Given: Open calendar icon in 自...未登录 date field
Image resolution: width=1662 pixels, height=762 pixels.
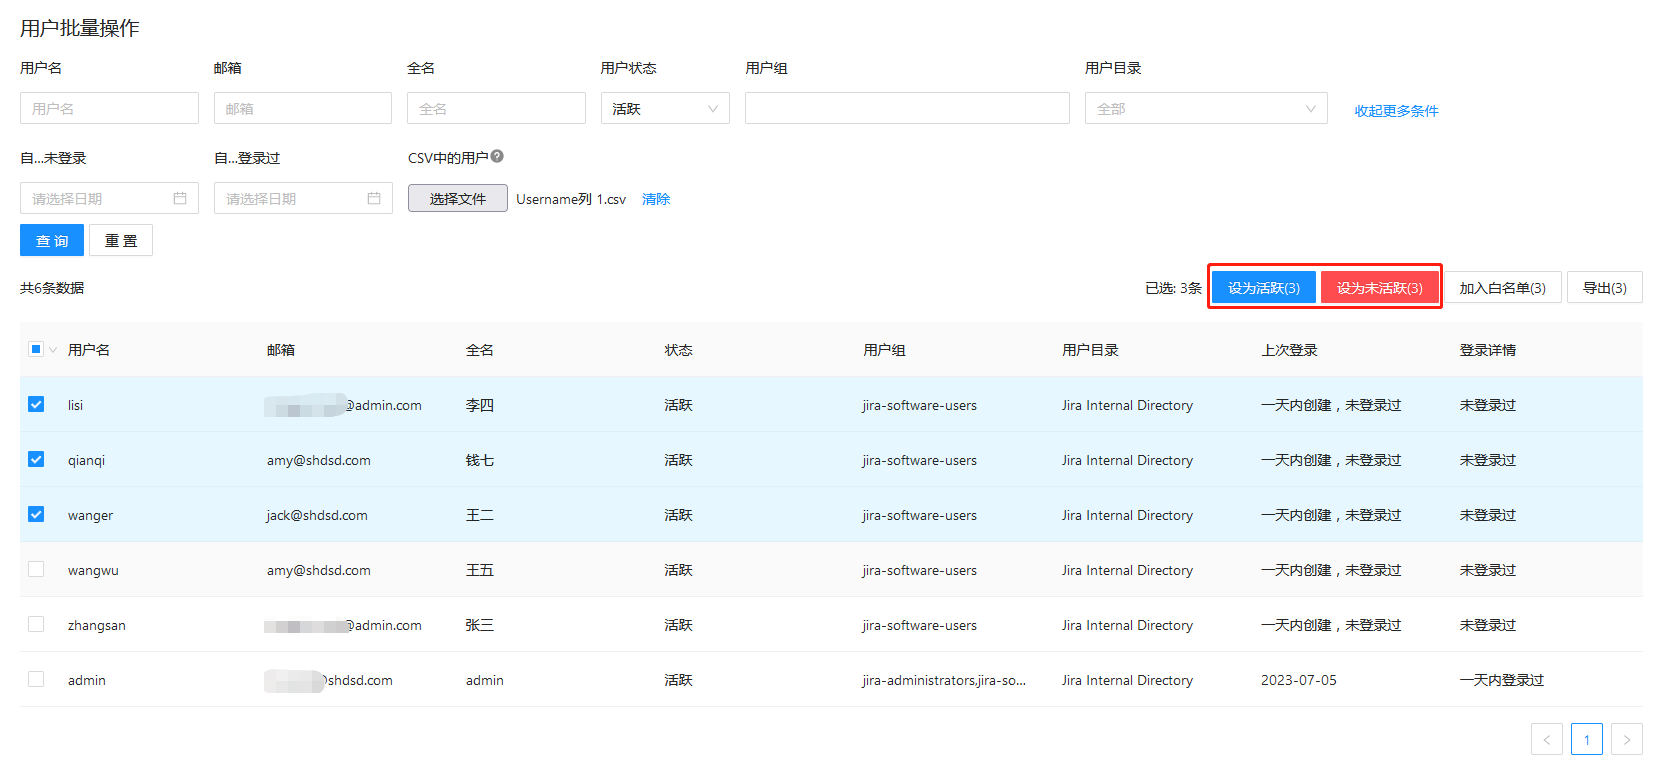Looking at the screenshot, I should (180, 198).
